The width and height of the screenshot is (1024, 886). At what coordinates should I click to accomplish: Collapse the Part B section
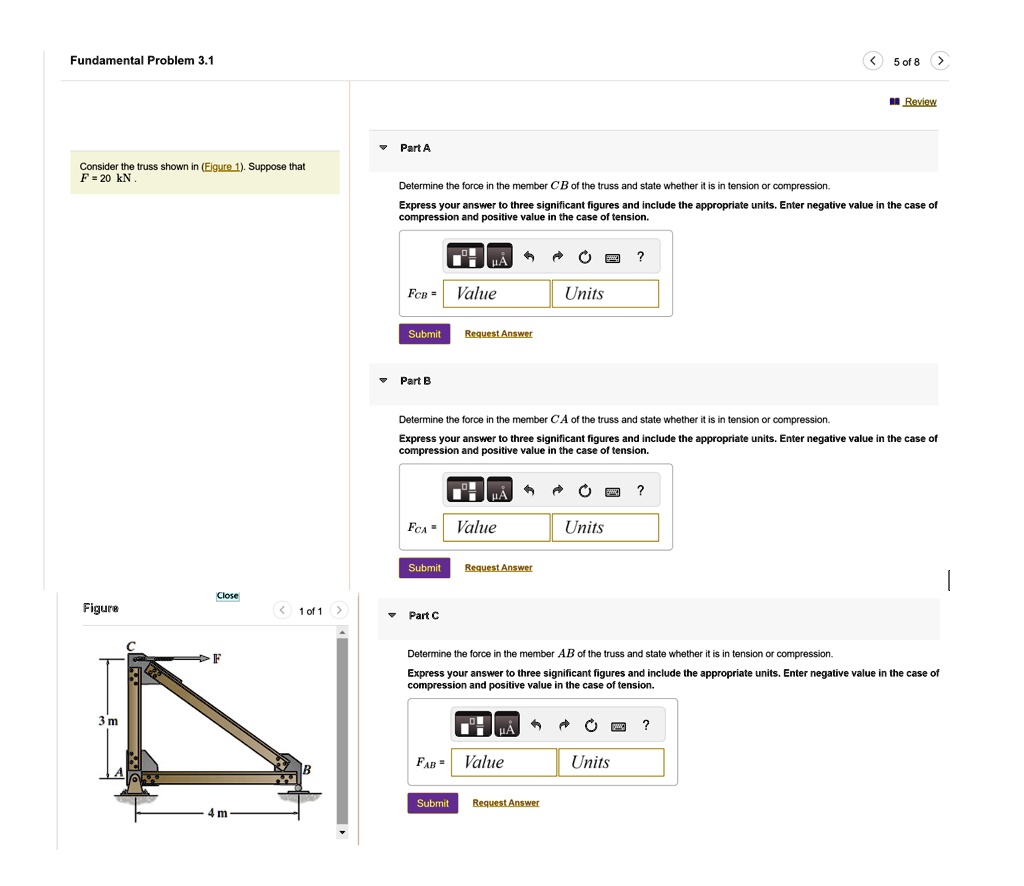pyautogui.click(x=383, y=380)
